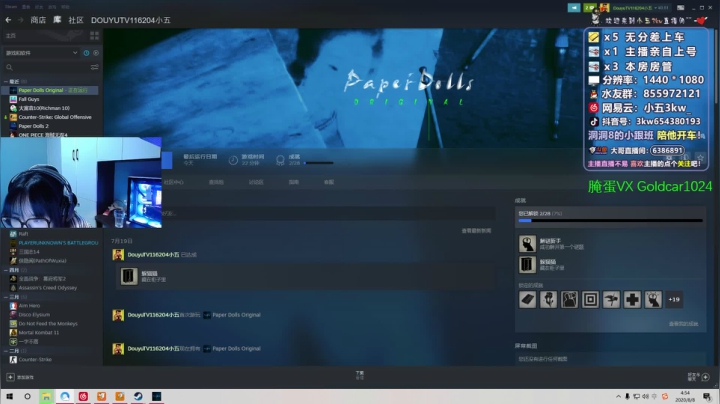Click the announcements icon in Steam title bar
This screenshot has height=404, width=720.
[574, 8]
